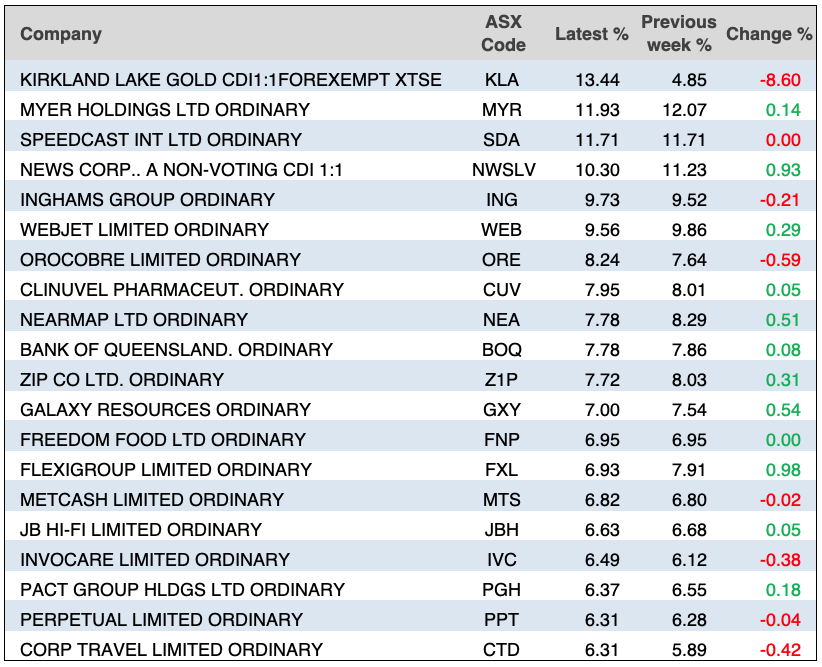Click the Change % column header
The width and height of the screenshot is (822, 667).
pyautogui.click(x=768, y=34)
